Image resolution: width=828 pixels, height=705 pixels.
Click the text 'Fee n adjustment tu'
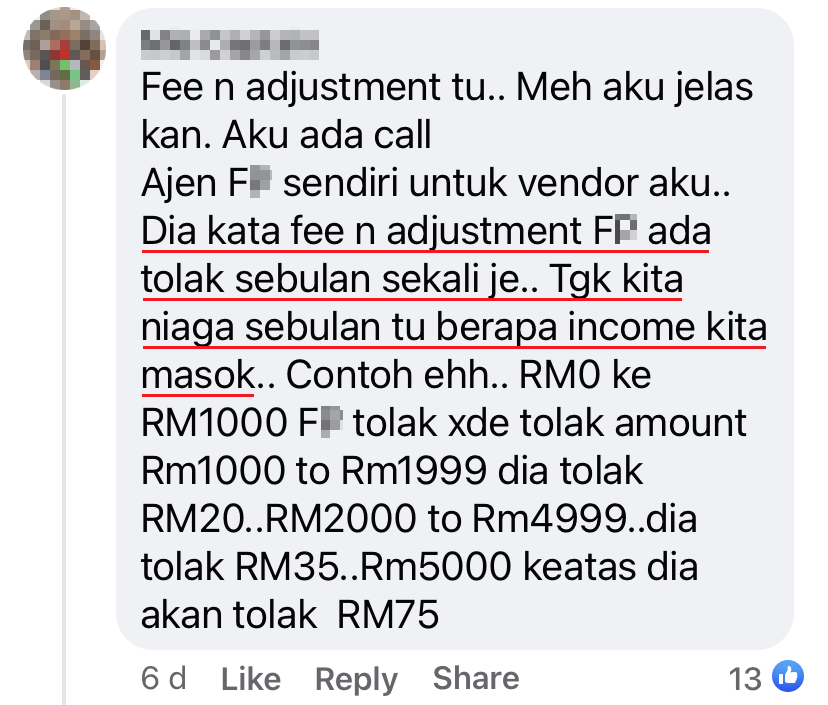tap(314, 87)
